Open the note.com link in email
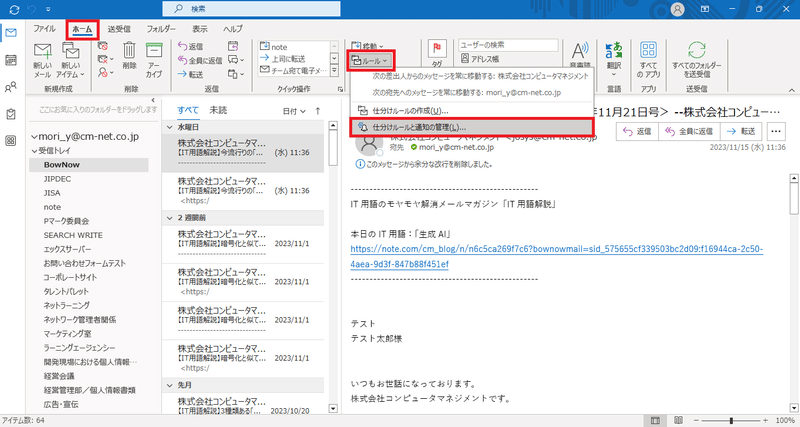Image resolution: width=800 pixels, height=427 pixels. click(557, 257)
